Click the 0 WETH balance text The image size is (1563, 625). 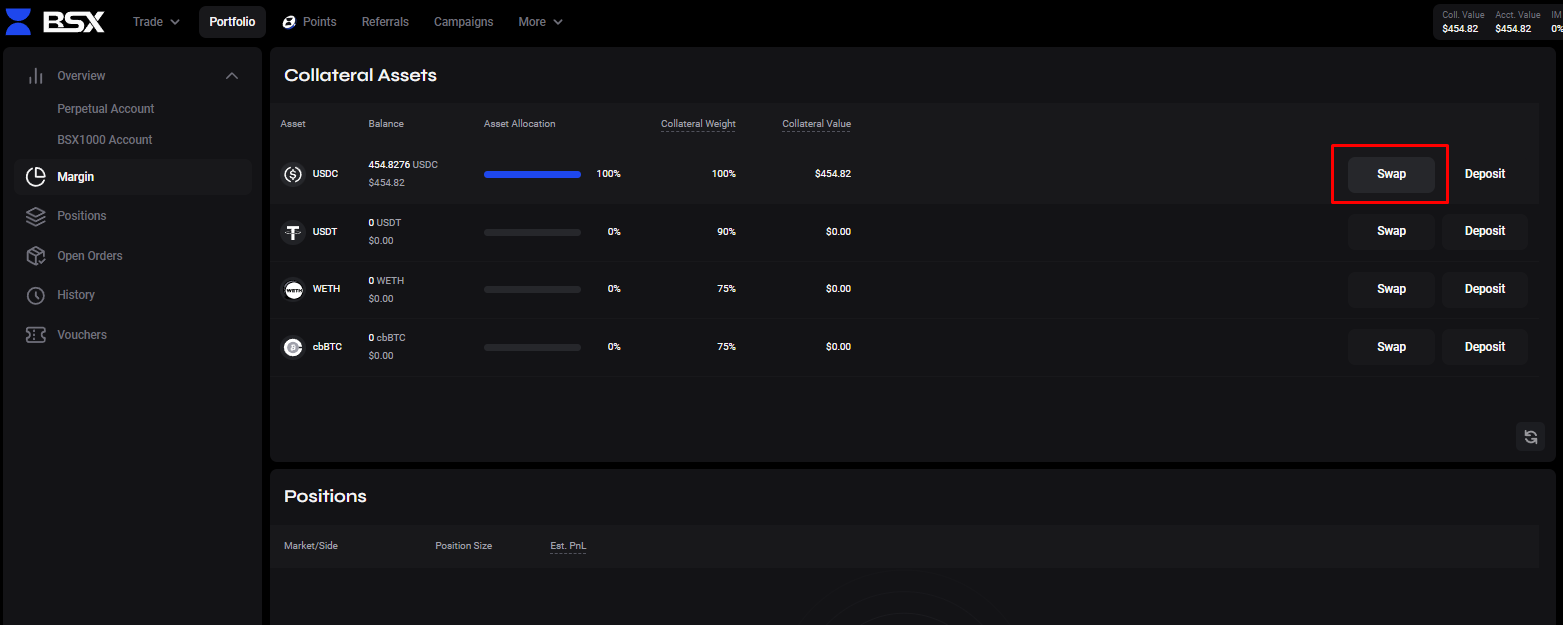pyautogui.click(x=386, y=281)
